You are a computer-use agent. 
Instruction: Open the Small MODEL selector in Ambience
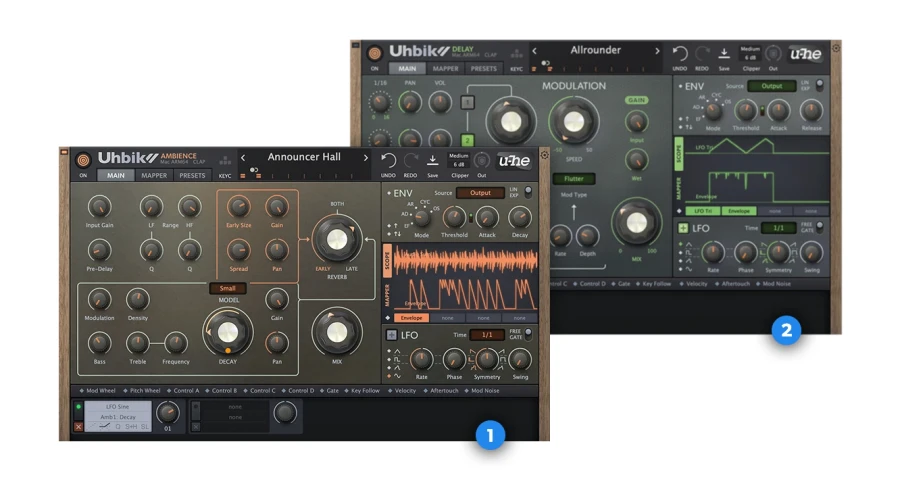pos(228,289)
